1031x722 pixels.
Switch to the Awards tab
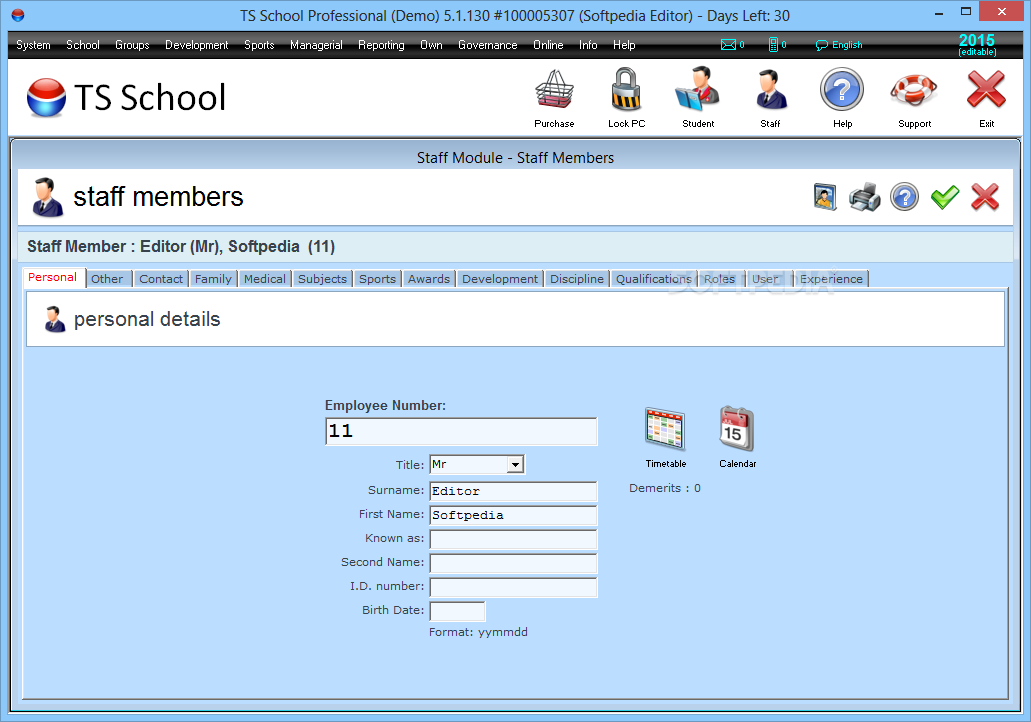point(429,279)
